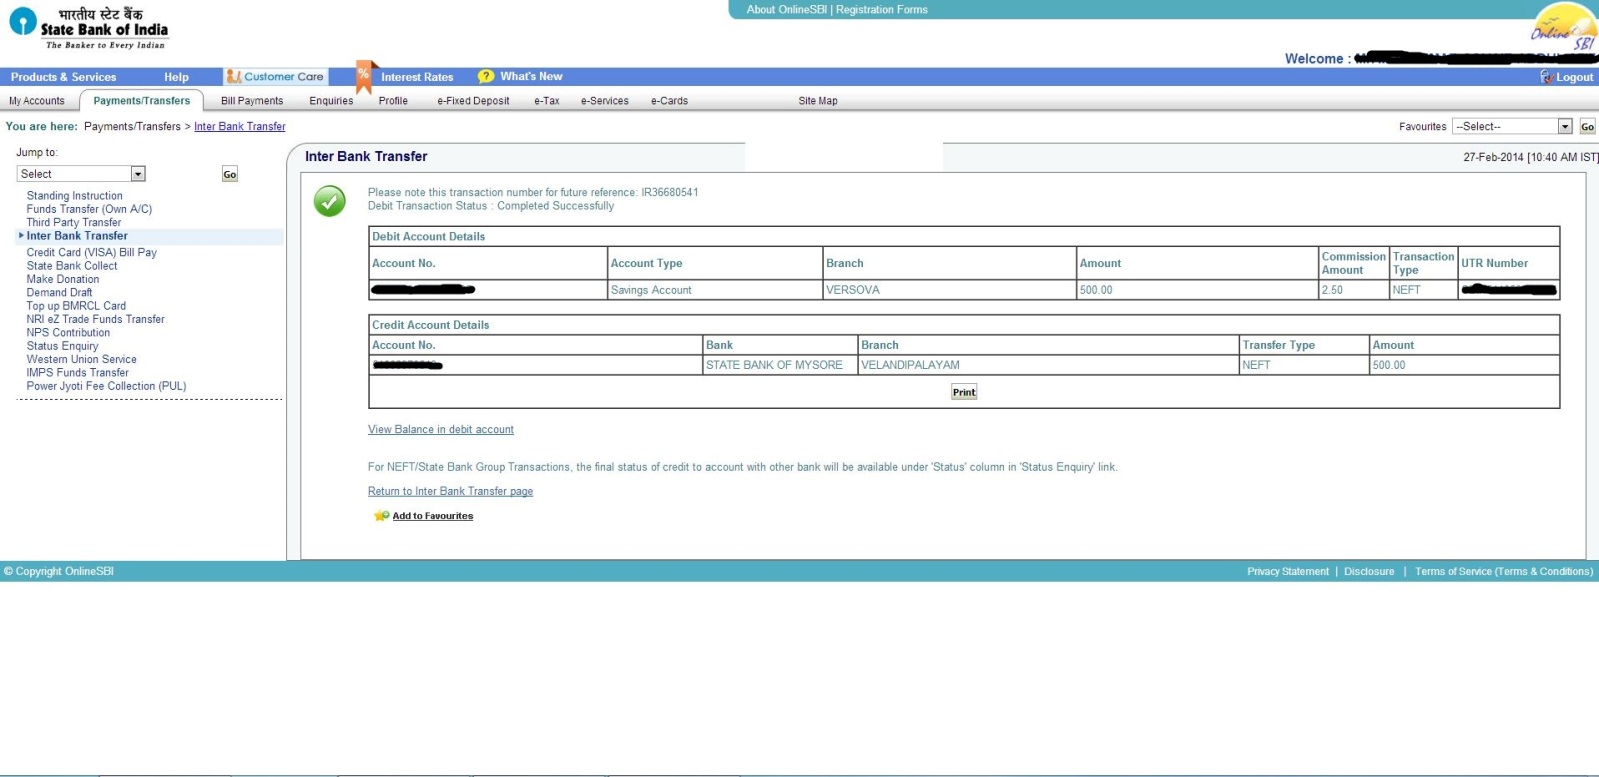The image size is (1599, 777).
Task: Open What's New link
Action: click(531, 76)
